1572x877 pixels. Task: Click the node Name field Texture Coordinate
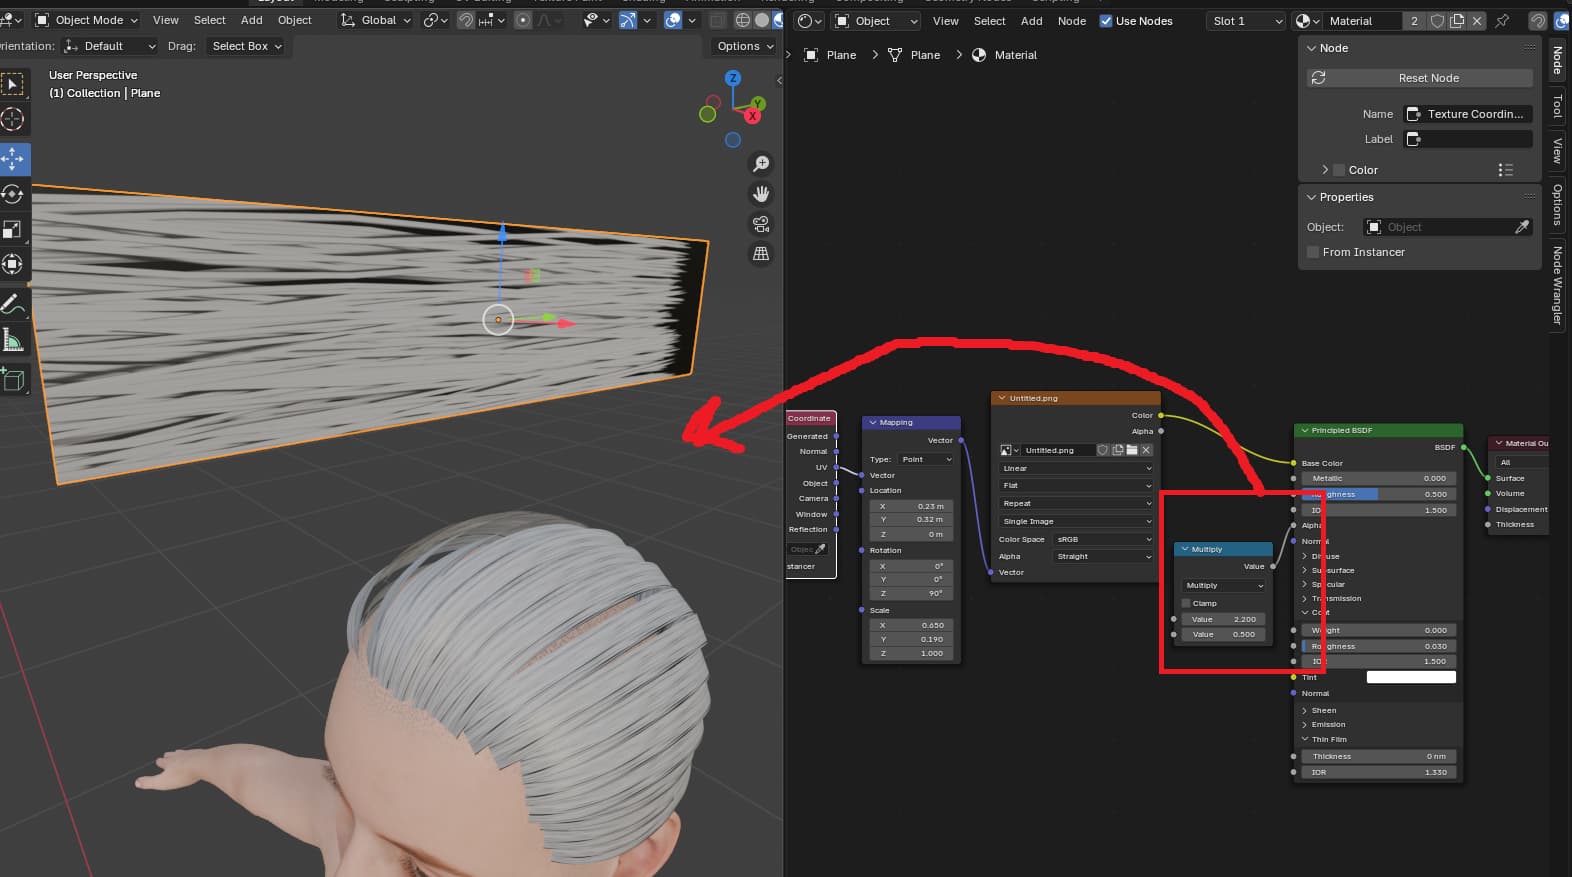coord(1468,114)
